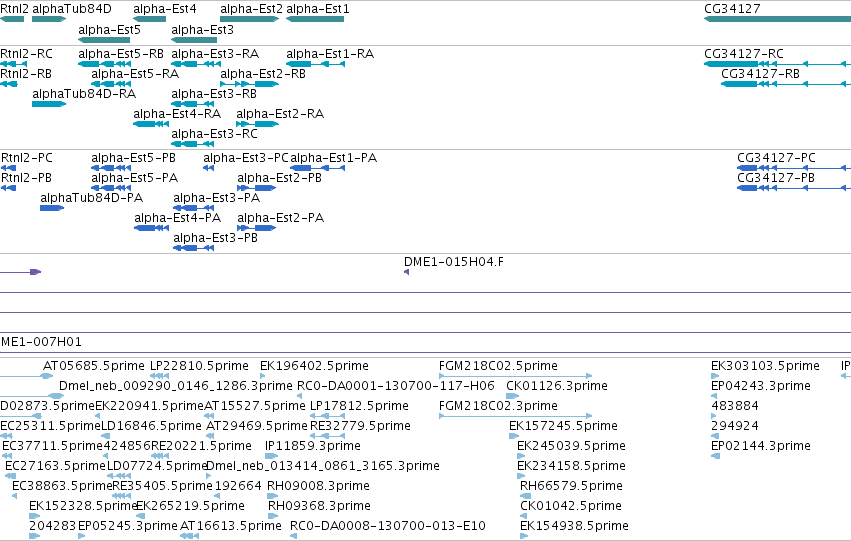Click the ME1-007H01 clone label
This screenshot has width=851, height=541.
41,342
